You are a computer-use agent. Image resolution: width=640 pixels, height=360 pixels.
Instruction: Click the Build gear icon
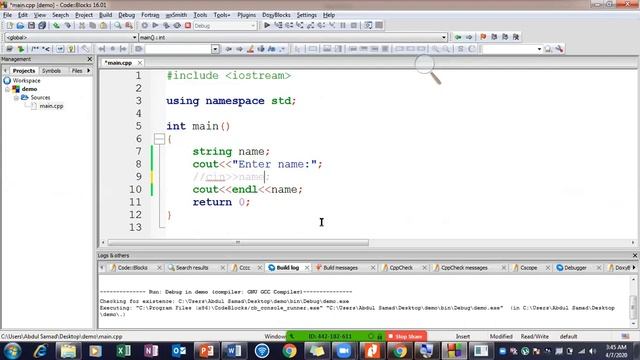[x=144, y=25]
